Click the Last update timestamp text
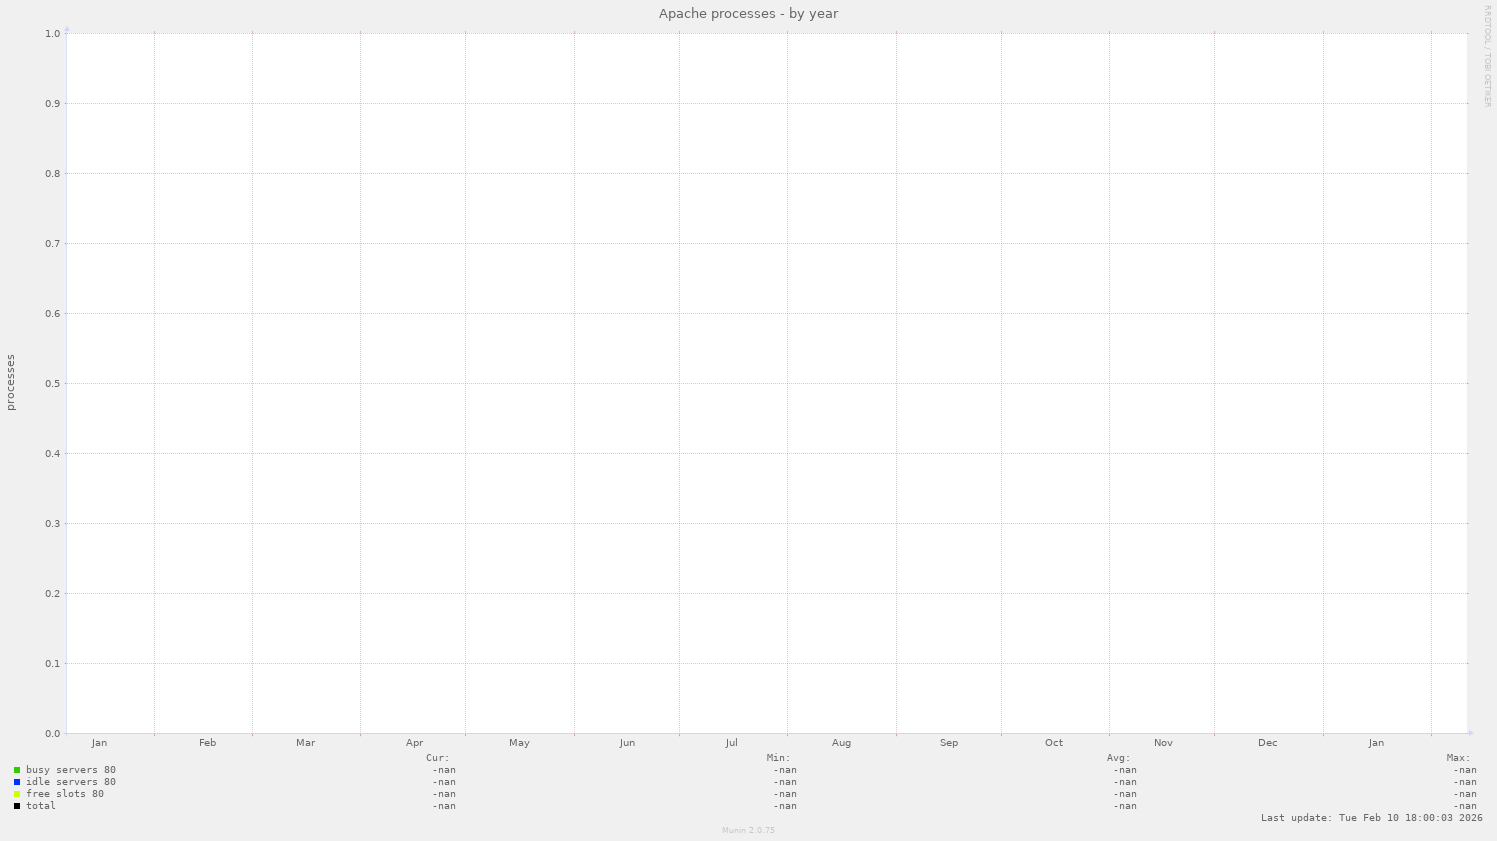This screenshot has width=1497, height=841. point(1370,817)
